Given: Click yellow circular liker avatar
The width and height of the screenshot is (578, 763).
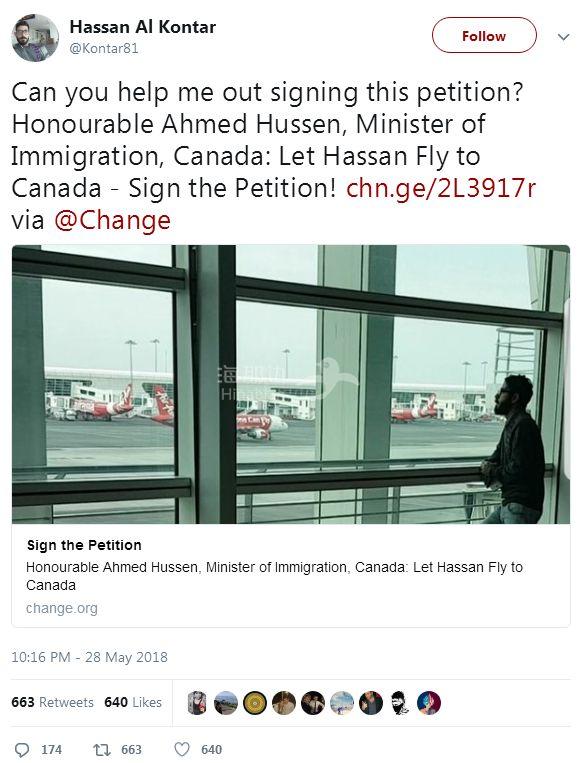Looking at the screenshot, I should pos(254,703).
